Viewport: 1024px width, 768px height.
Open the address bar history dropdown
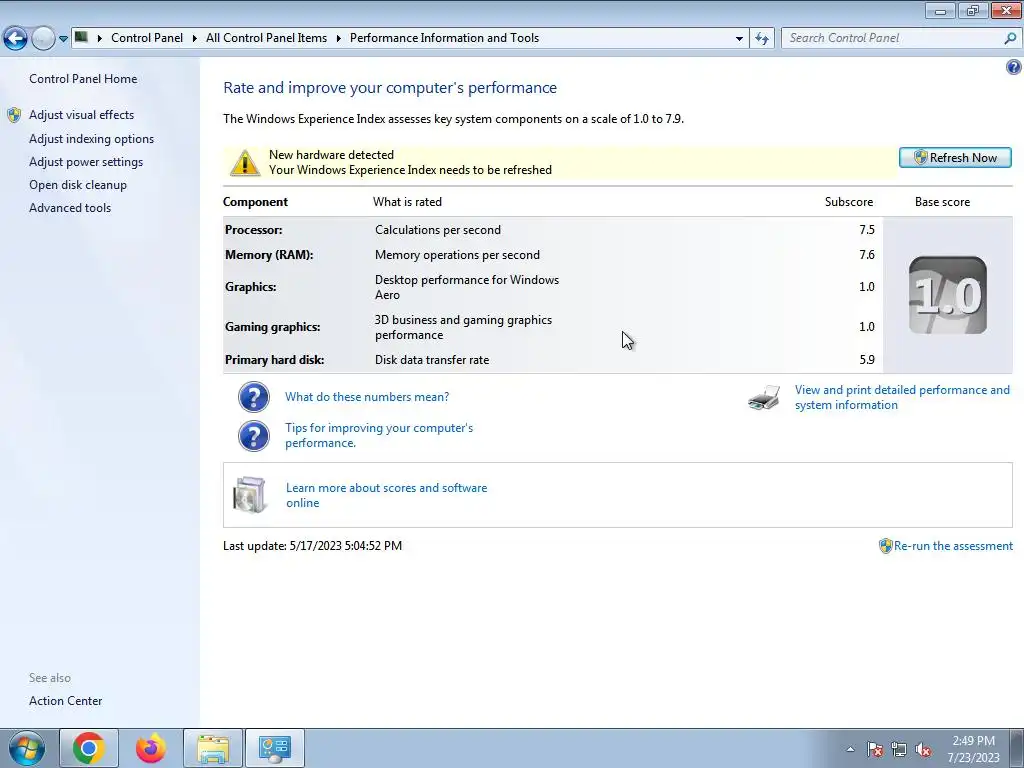(739, 39)
